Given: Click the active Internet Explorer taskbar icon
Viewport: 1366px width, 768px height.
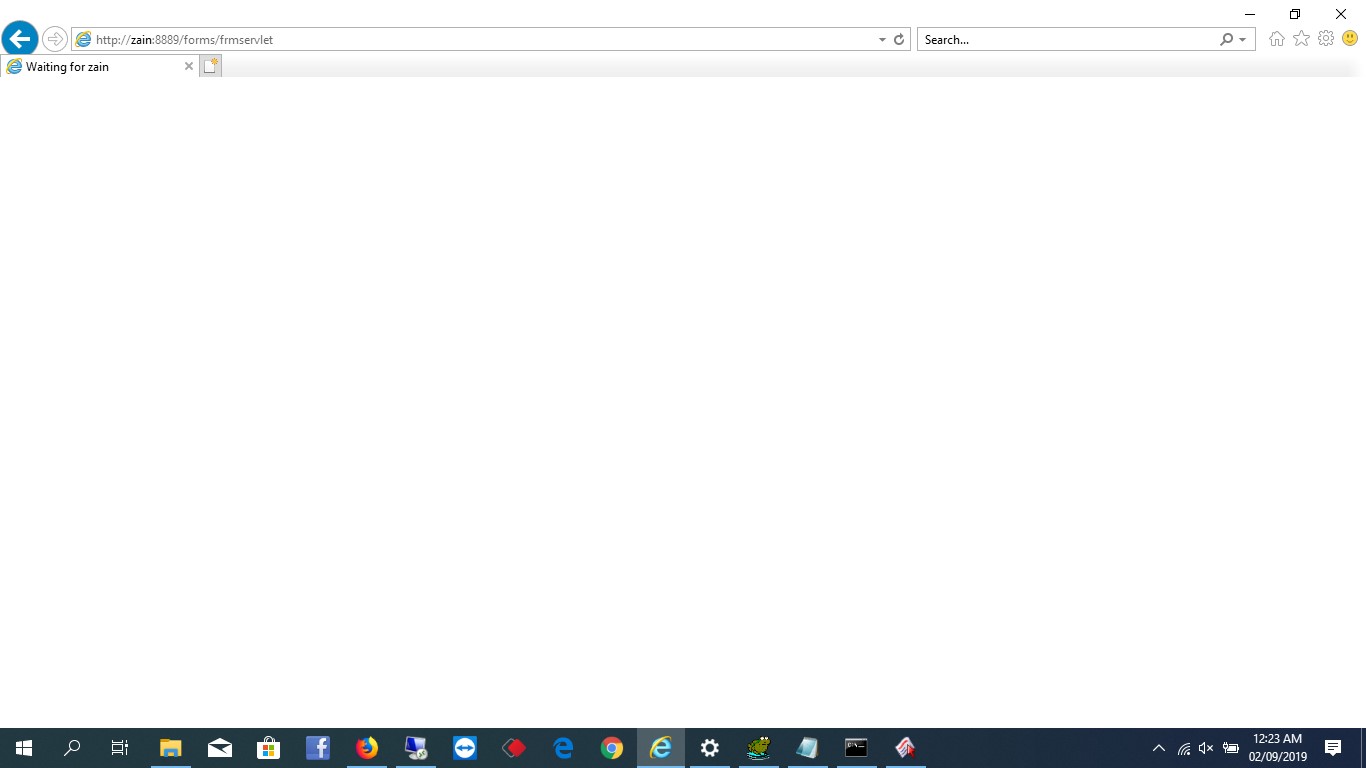Looking at the screenshot, I should point(661,748).
